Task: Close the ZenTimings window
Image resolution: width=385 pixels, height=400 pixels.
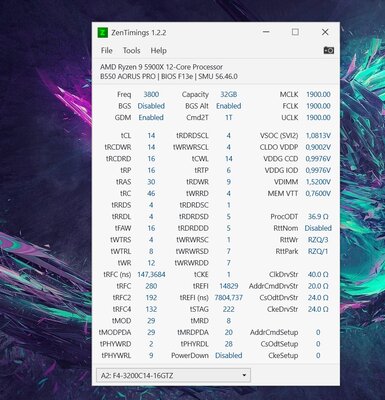Action: coord(325,32)
